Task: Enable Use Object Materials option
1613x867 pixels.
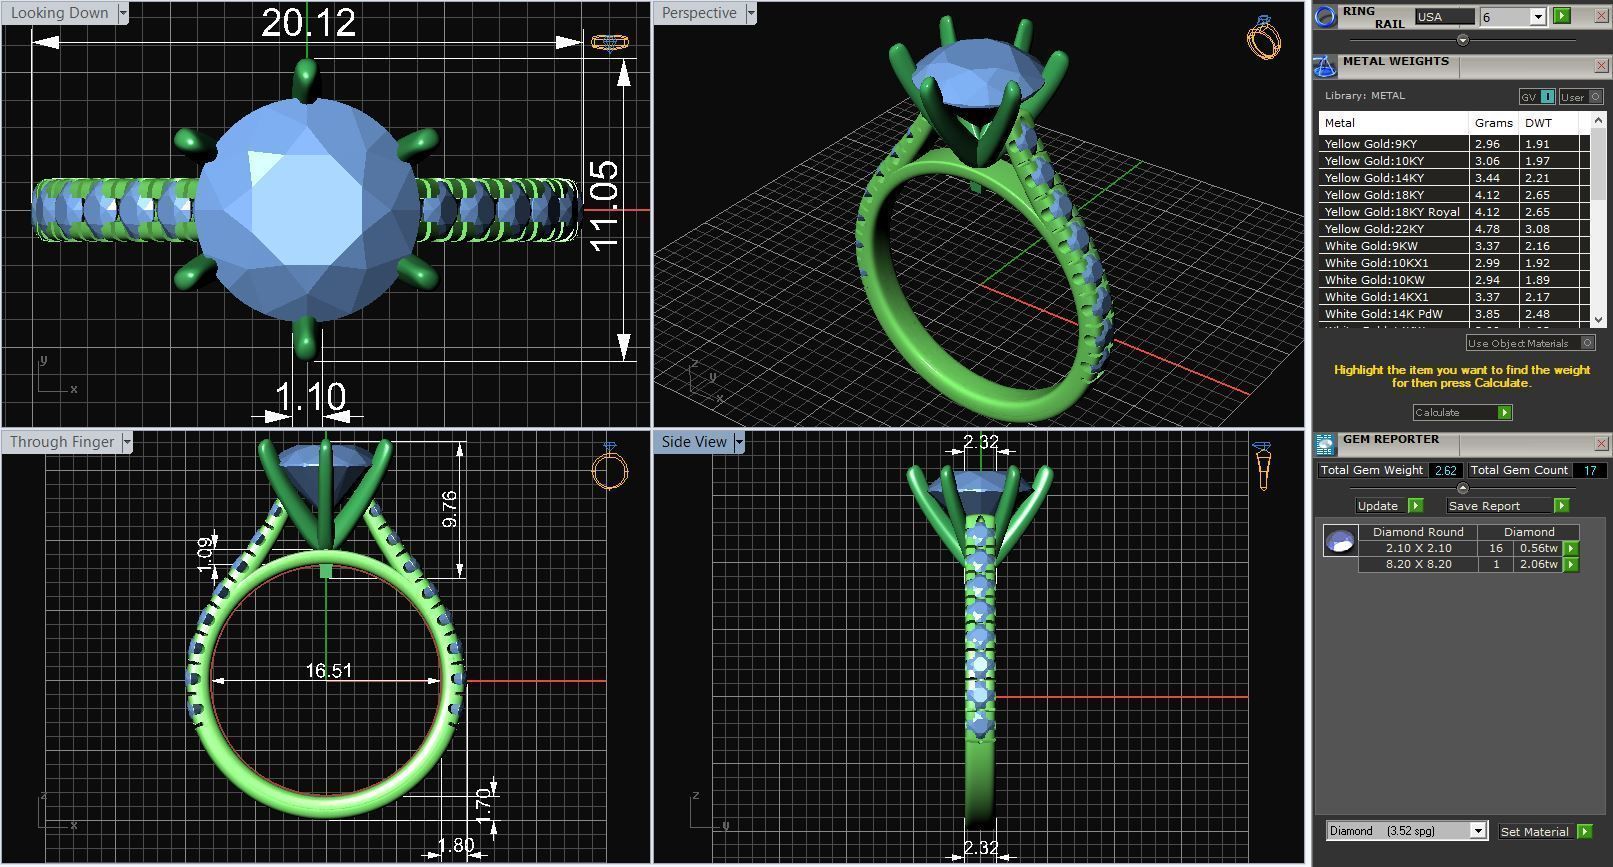Action: pyautogui.click(x=1530, y=343)
